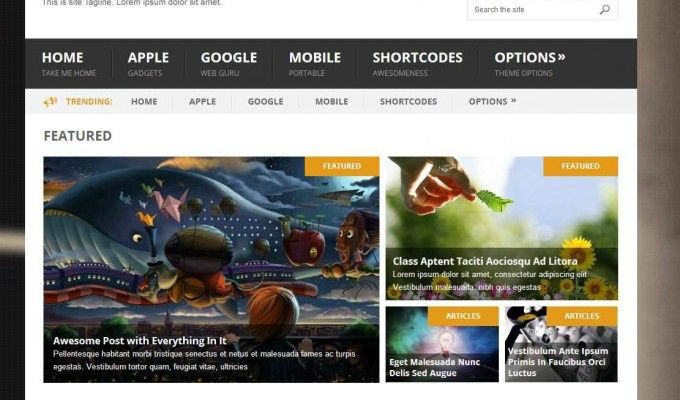Image resolution: width=680 pixels, height=400 pixels.
Task: Click Apple in the trending bar
Action: pos(203,102)
